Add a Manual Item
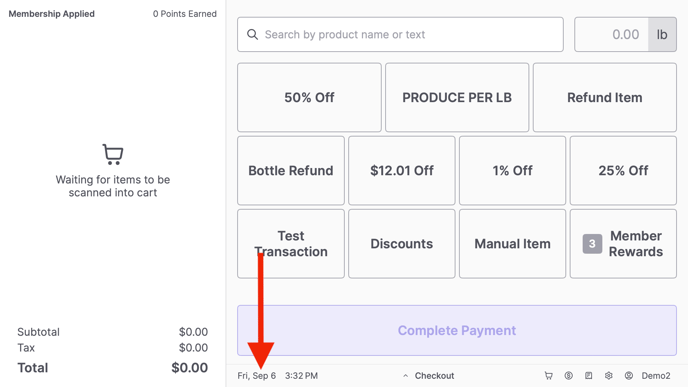Screen dimensions: 688x387 click(512, 244)
